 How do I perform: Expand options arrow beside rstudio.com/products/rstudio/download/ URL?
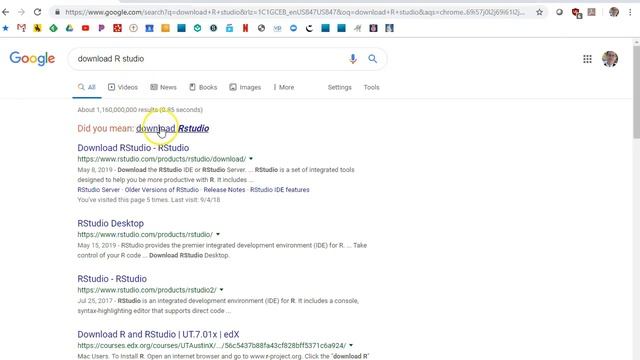coord(251,159)
